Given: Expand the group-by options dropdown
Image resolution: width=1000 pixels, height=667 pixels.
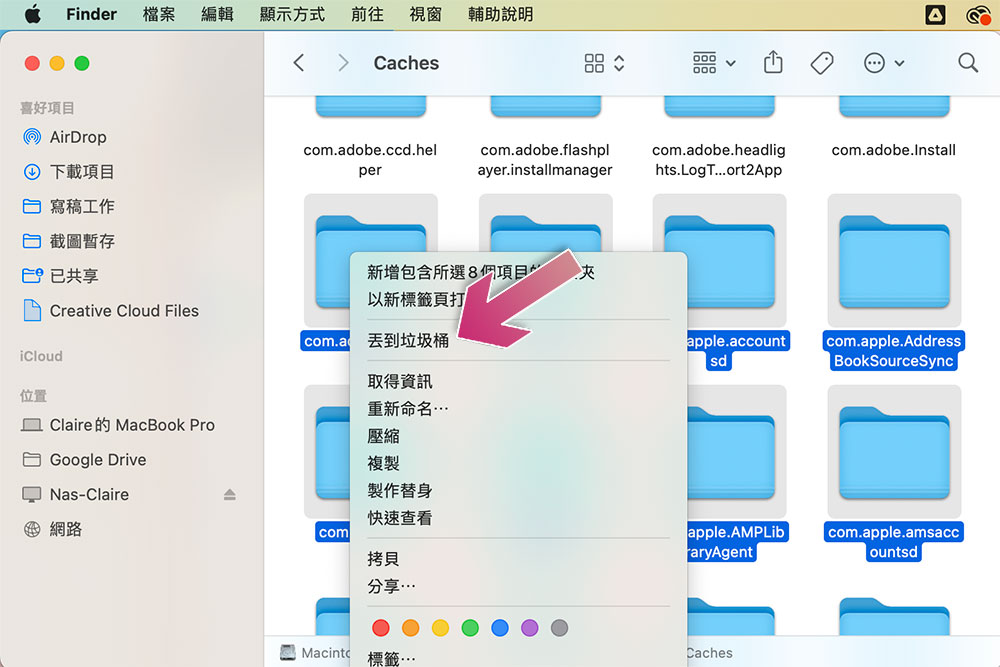Looking at the screenshot, I should click(x=714, y=62).
